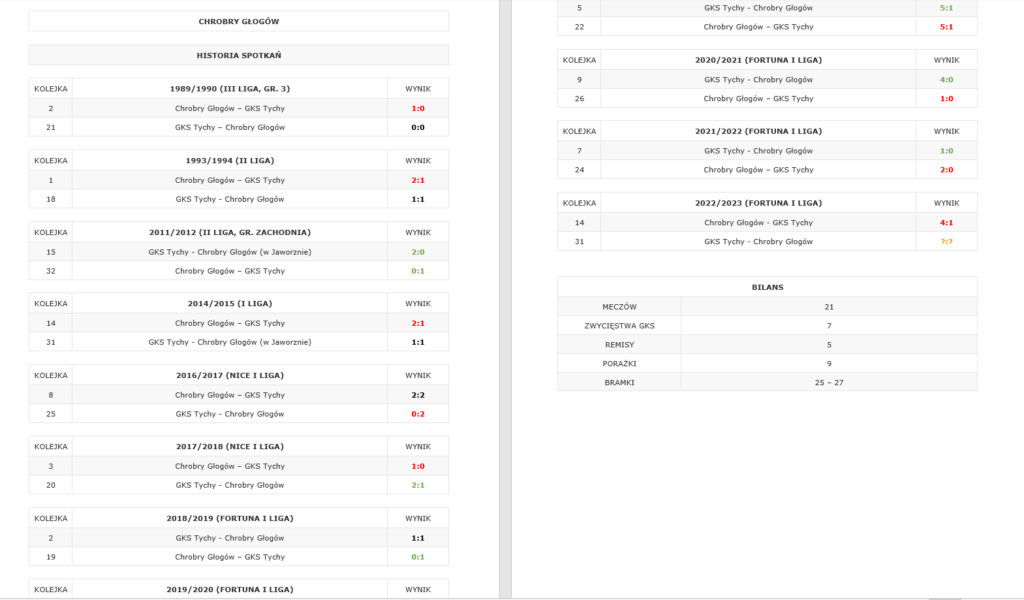The image size is (1024, 600).
Task: Select the BILANS table header
Action: [767, 287]
